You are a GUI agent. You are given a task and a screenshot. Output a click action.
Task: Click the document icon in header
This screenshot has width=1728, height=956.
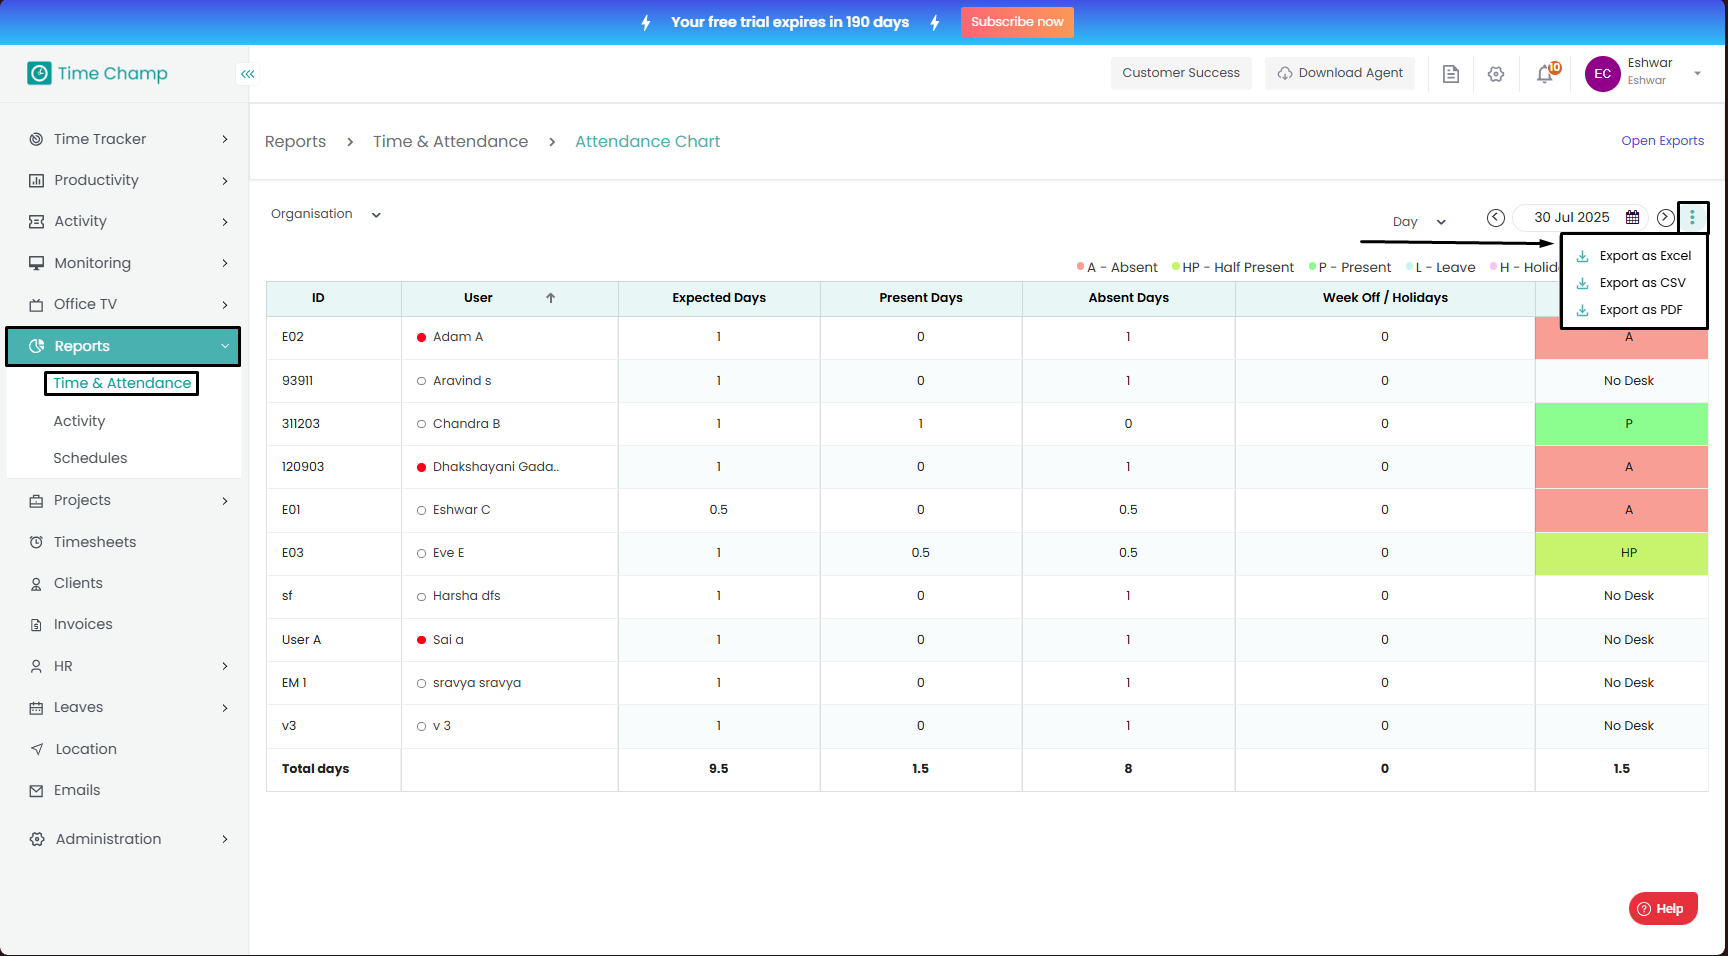1451,74
